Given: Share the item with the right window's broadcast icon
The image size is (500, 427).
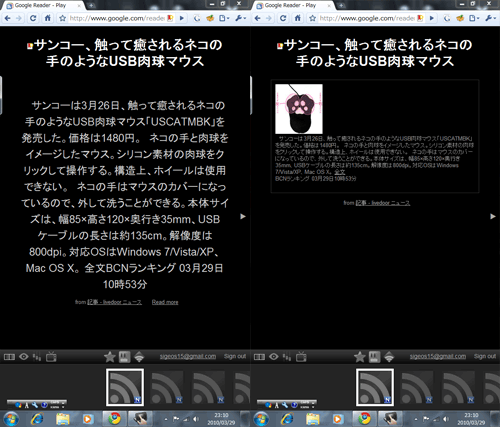Looking at the screenshot, I should point(389,357).
